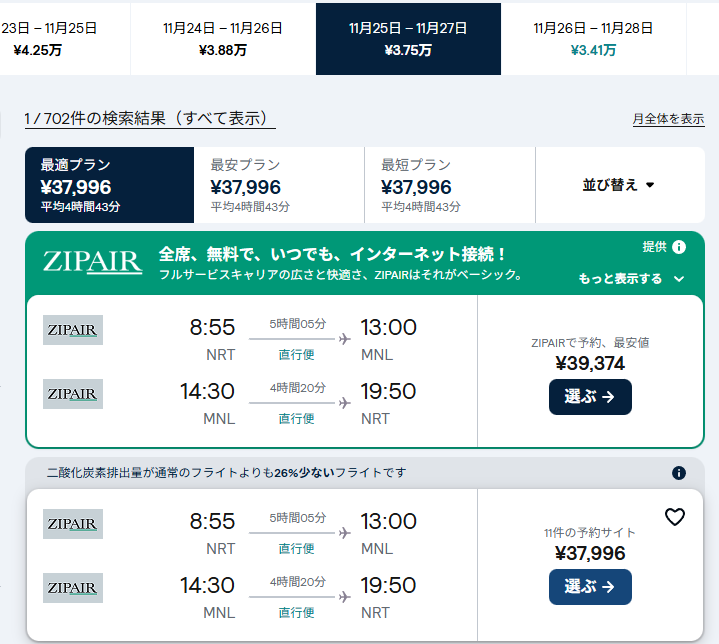Image resolution: width=719 pixels, height=644 pixels.
Task: Click the CO2 emissions info icon
Action: click(x=679, y=473)
